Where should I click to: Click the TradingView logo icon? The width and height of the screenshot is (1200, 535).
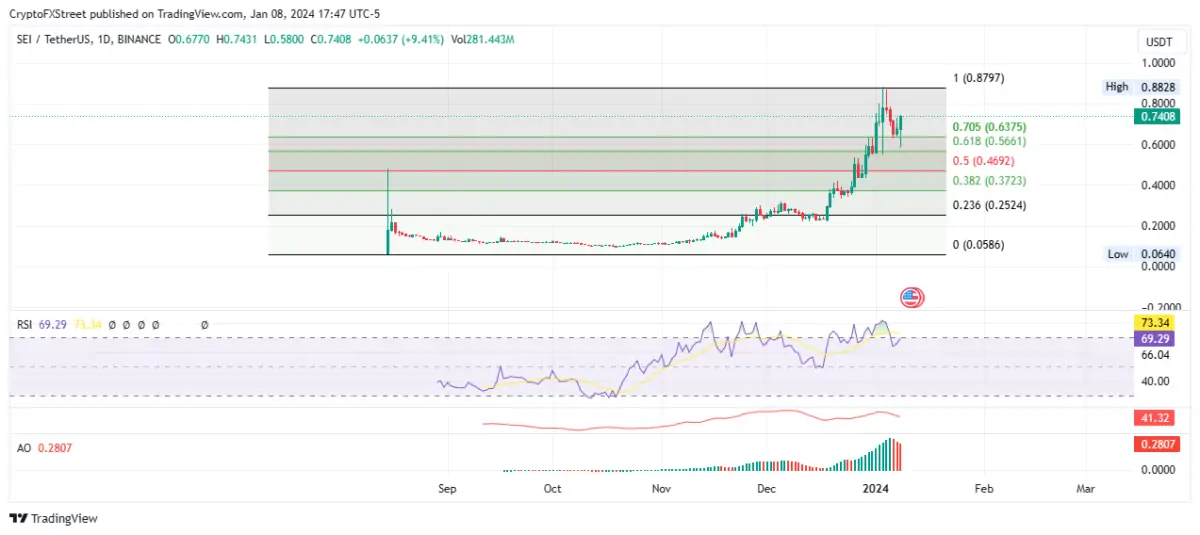(18, 518)
